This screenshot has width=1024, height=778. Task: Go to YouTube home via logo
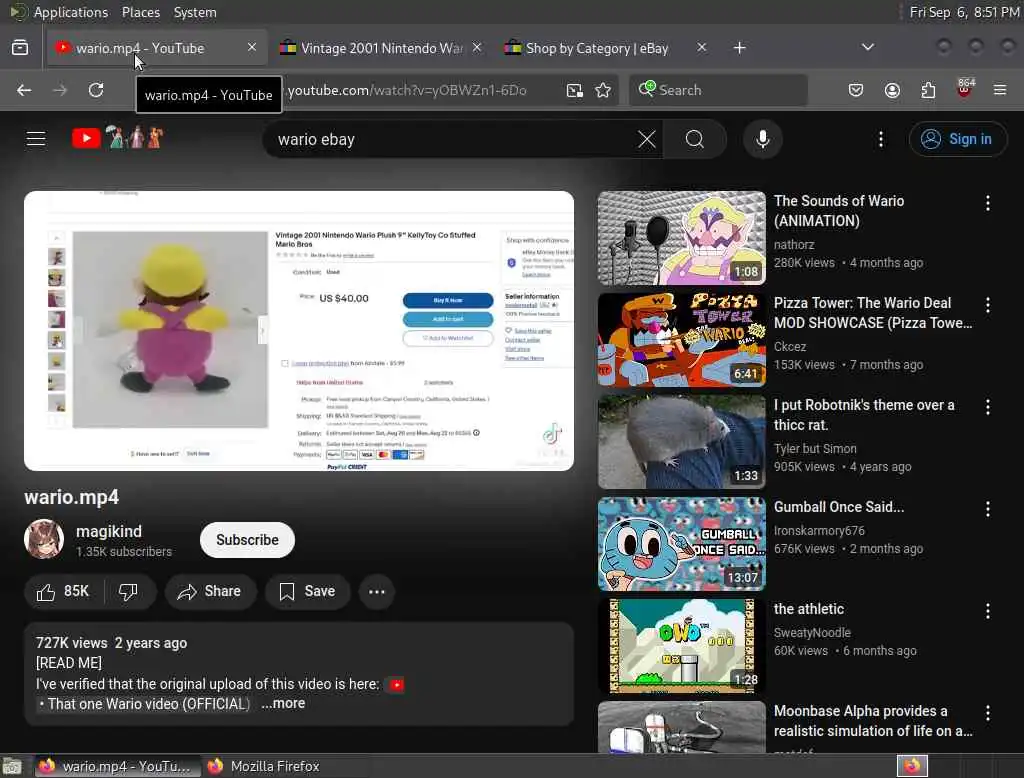point(118,138)
